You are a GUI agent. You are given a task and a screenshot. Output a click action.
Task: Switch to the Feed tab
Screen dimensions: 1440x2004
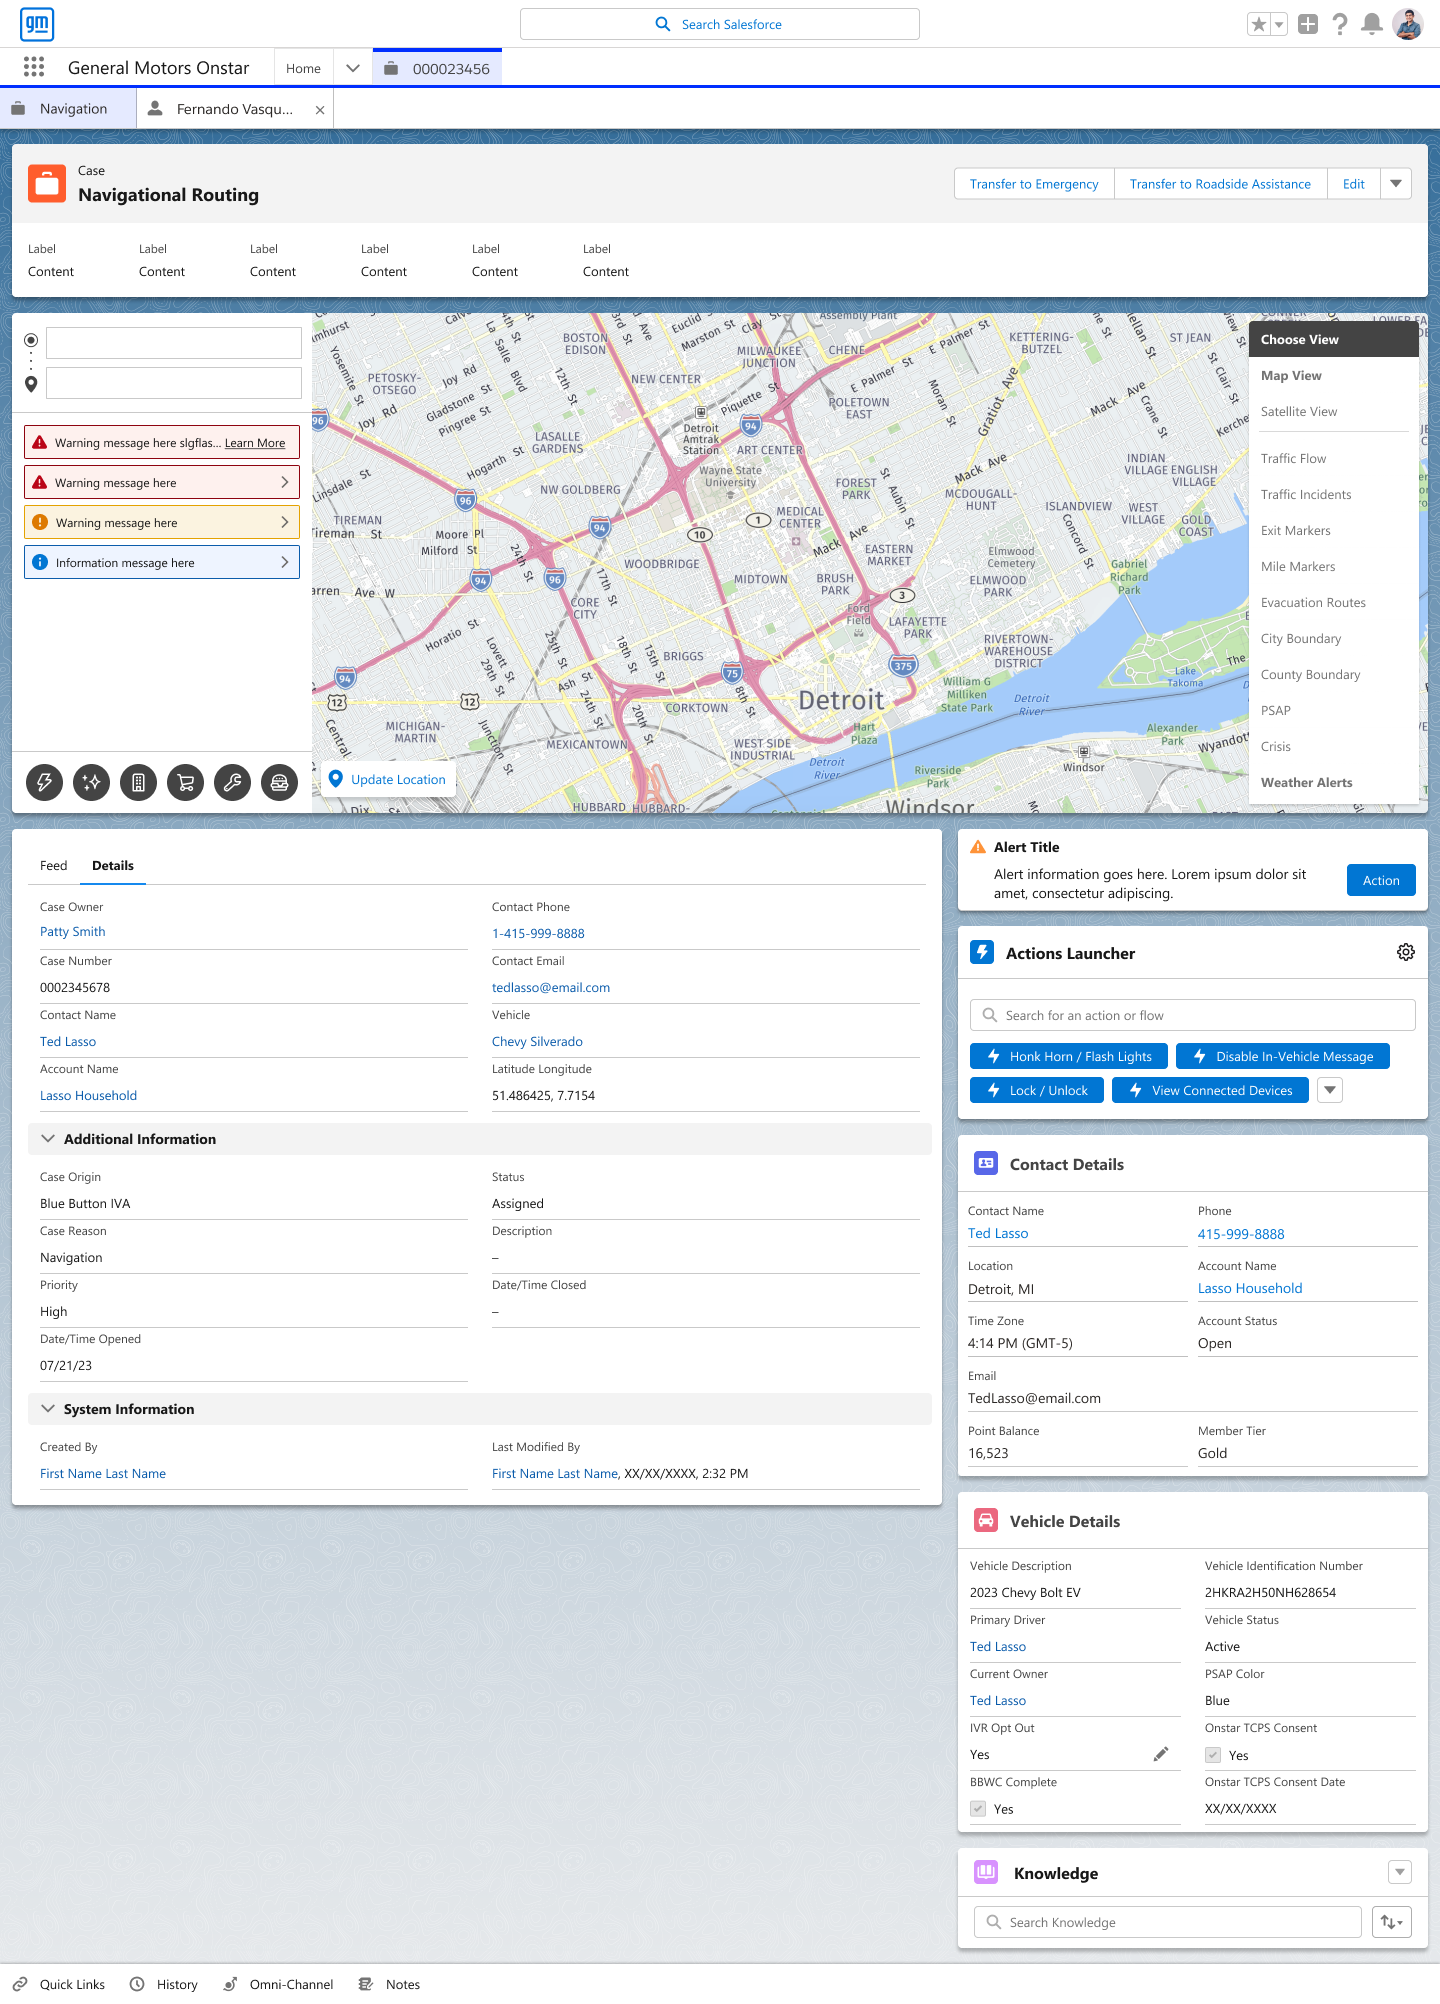coord(54,865)
